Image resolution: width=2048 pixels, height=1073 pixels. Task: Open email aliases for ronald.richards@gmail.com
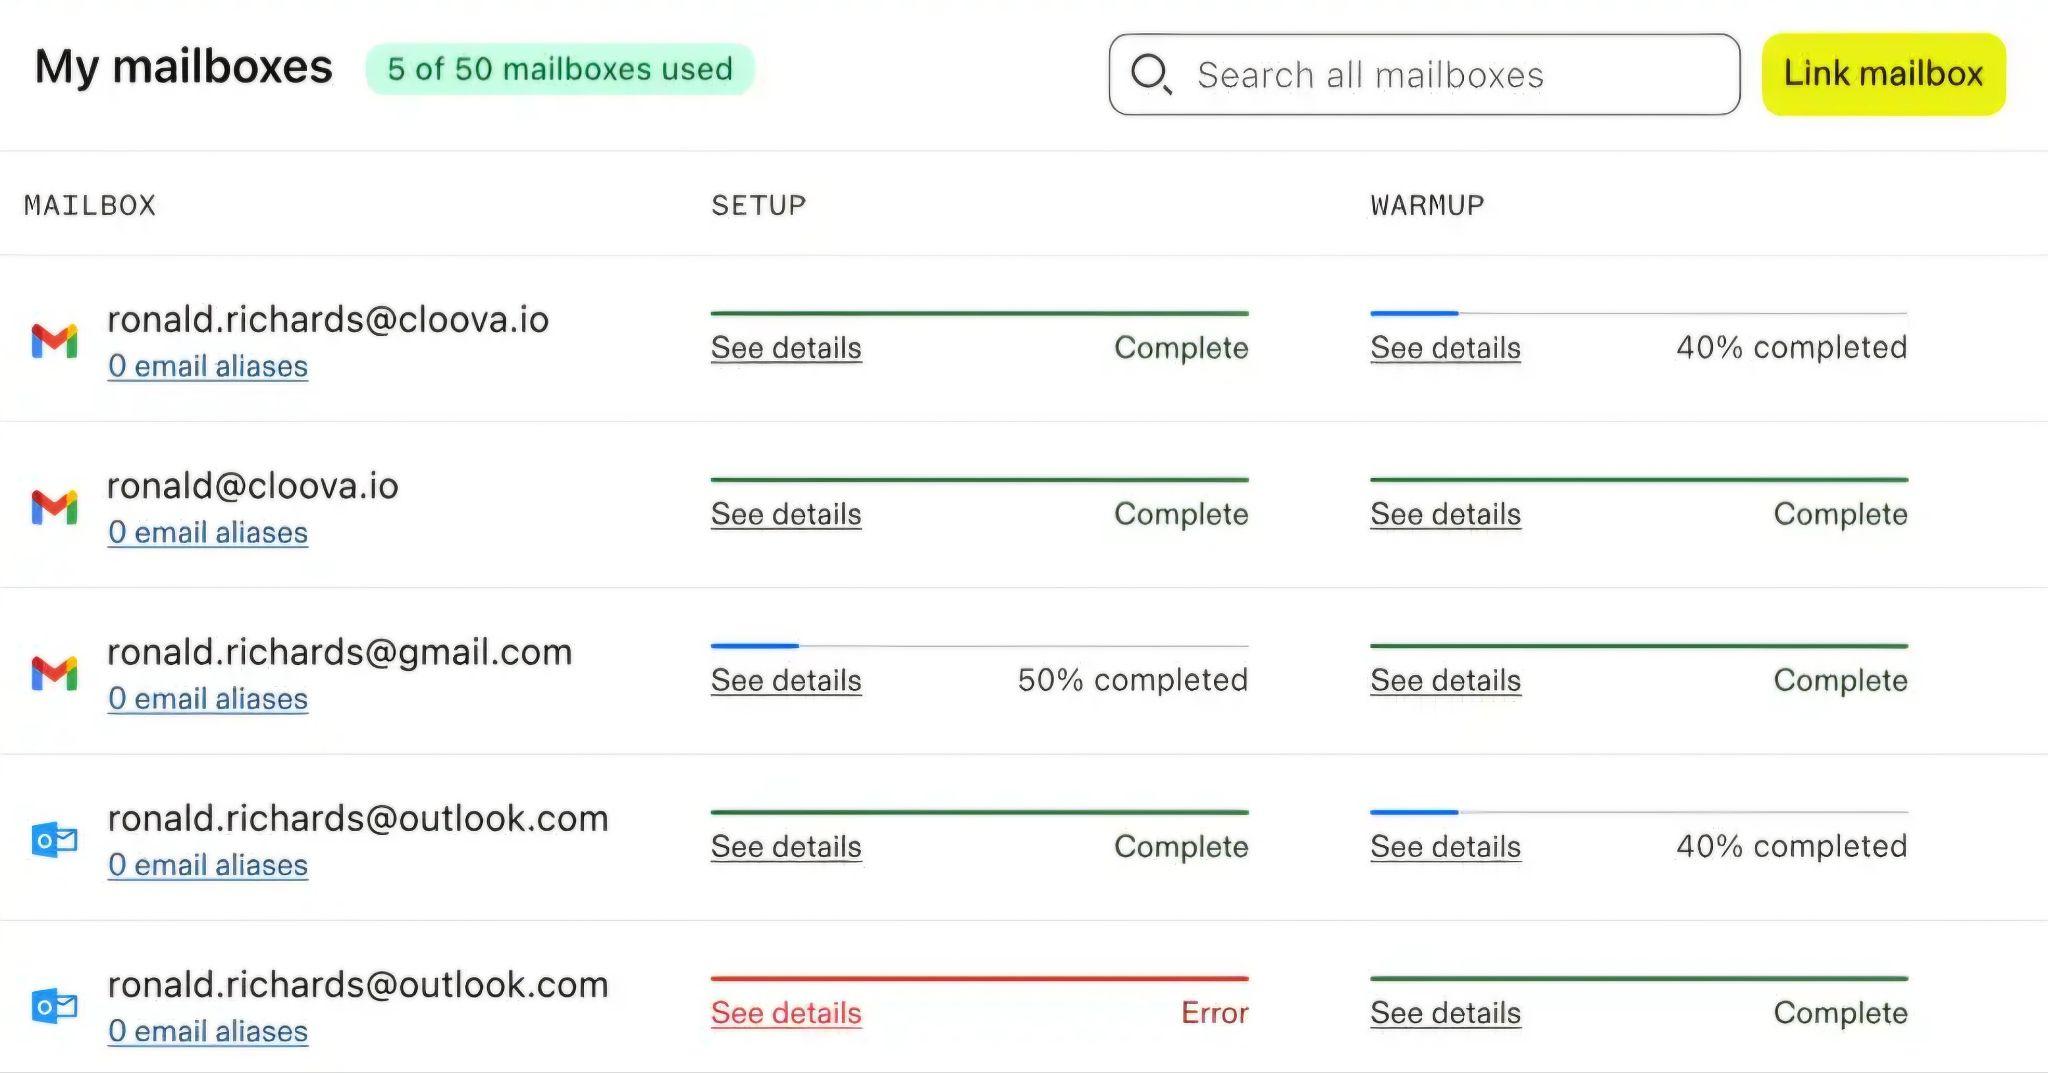[208, 699]
